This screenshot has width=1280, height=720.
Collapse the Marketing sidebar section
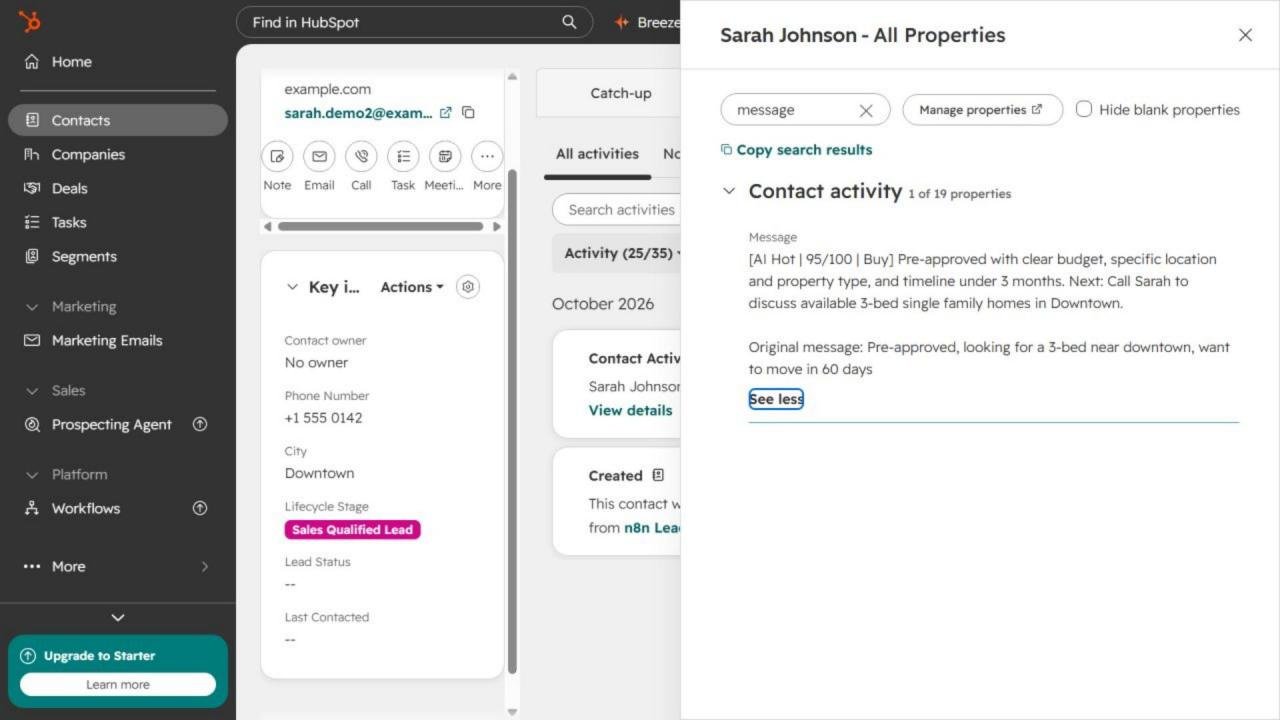pyautogui.click(x=32, y=307)
